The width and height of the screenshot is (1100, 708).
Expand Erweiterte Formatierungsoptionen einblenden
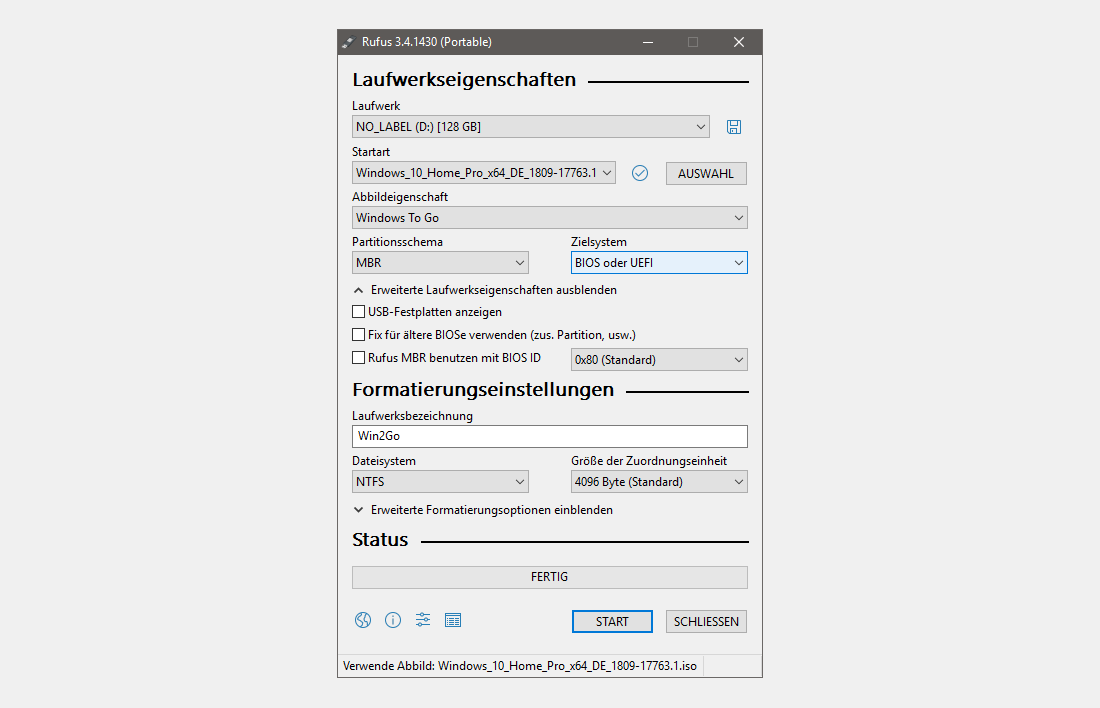pos(483,510)
